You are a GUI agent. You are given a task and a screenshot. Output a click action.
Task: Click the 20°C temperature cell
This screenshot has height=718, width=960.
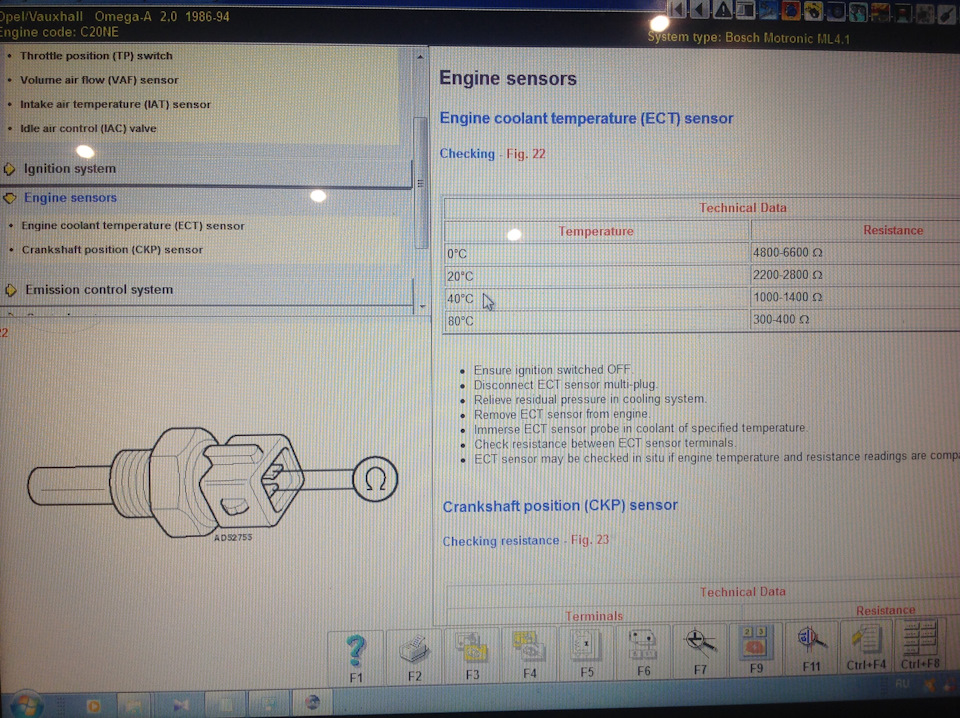(x=597, y=276)
